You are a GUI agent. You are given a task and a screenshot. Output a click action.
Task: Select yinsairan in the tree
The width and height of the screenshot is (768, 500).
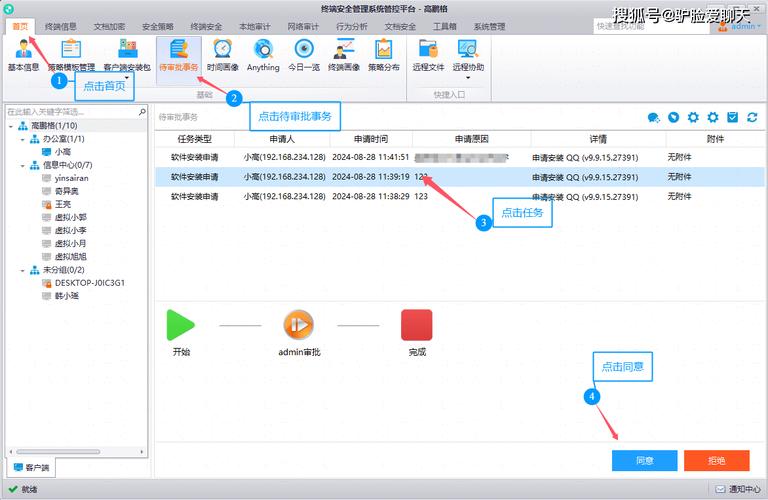[66, 178]
